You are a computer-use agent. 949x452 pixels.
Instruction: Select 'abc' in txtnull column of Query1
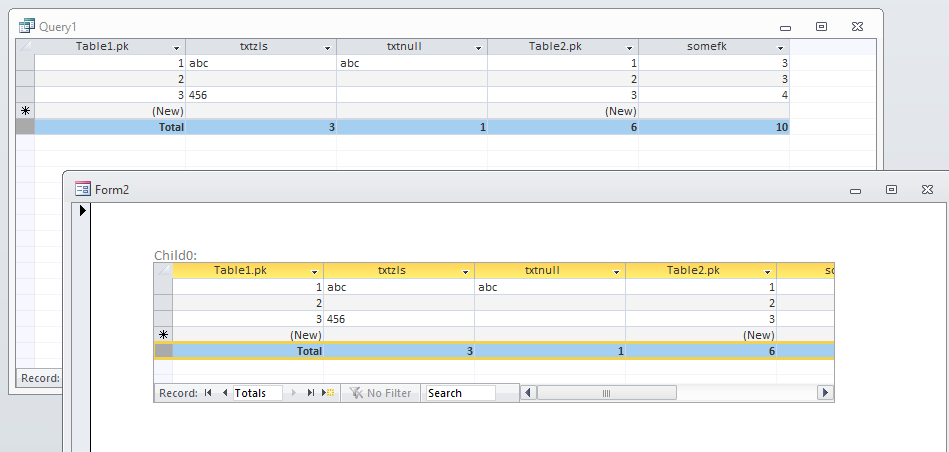pos(412,63)
